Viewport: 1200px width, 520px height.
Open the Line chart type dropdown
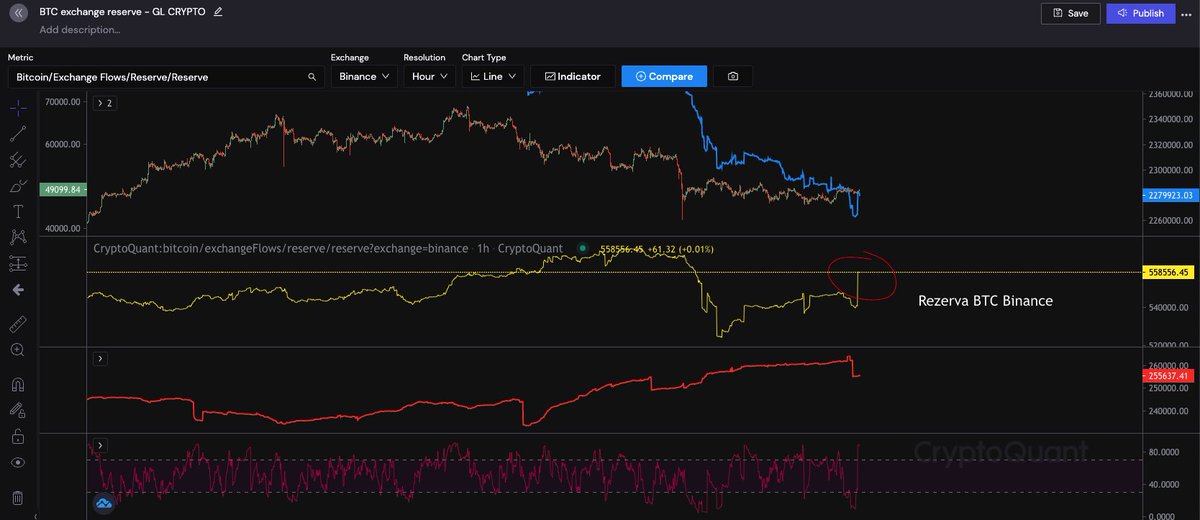(492, 76)
